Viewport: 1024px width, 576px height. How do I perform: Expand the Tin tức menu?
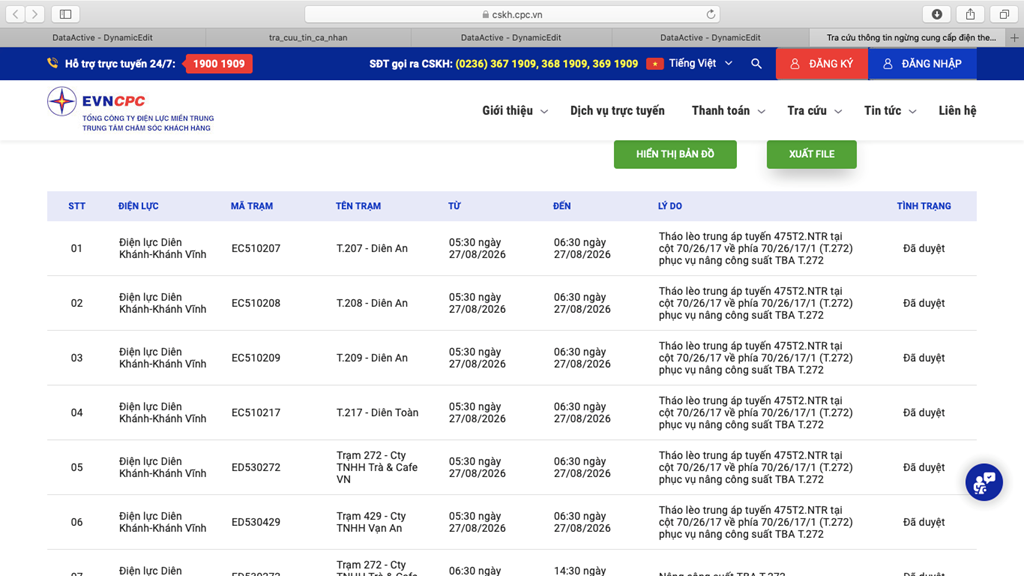(890, 110)
